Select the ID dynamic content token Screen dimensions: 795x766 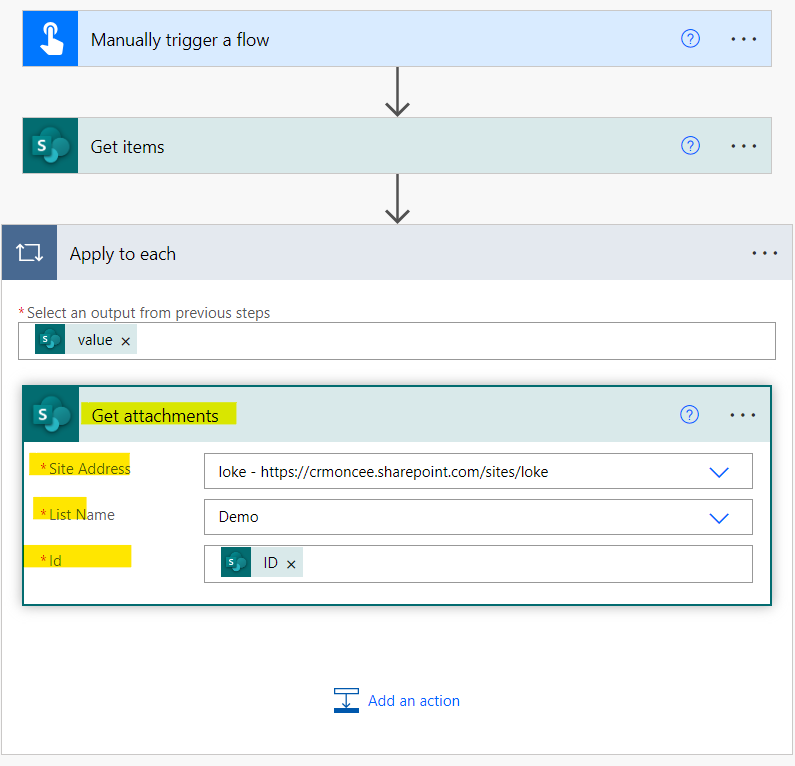pyautogui.click(x=262, y=562)
